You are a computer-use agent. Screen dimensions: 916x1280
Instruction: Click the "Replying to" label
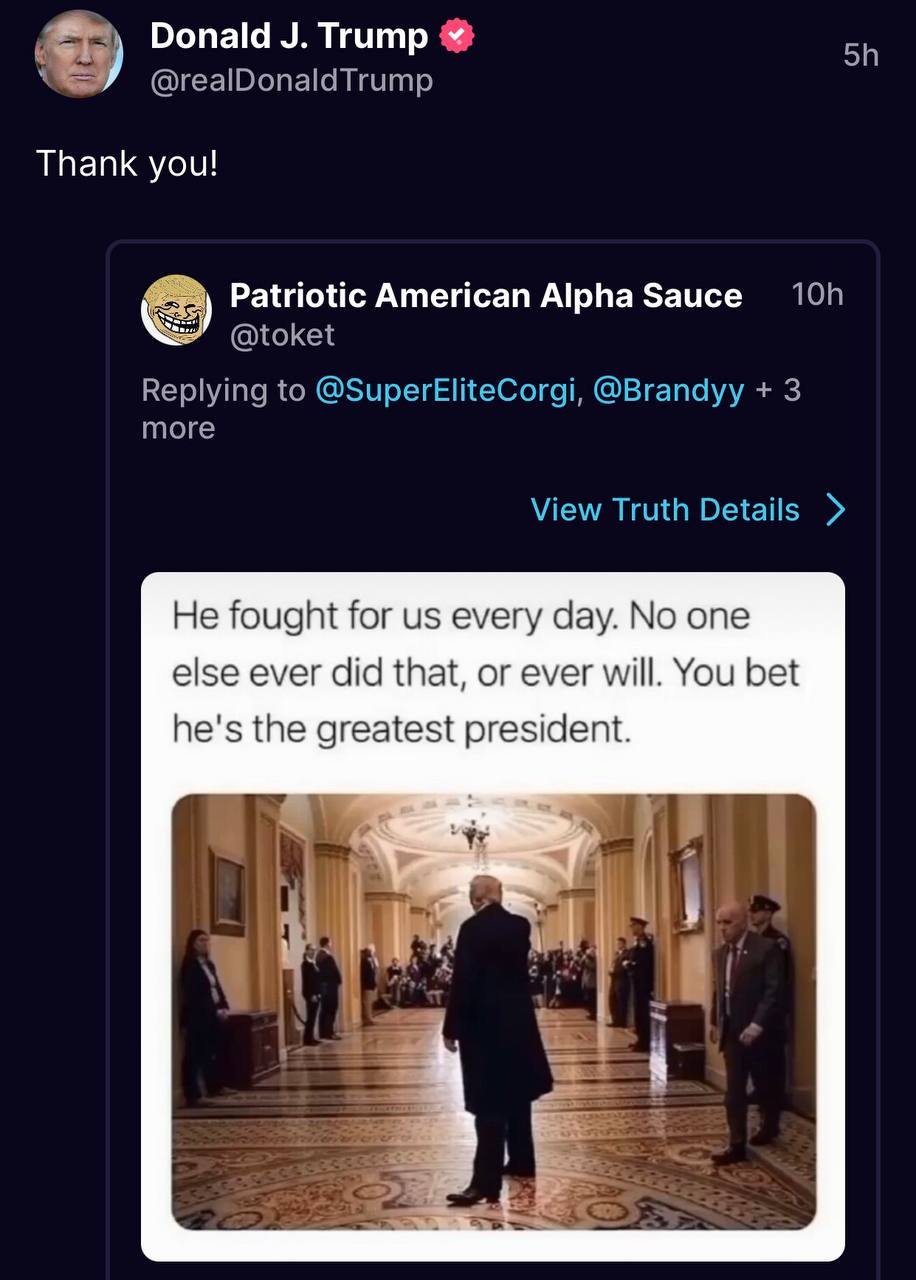[x=223, y=390]
